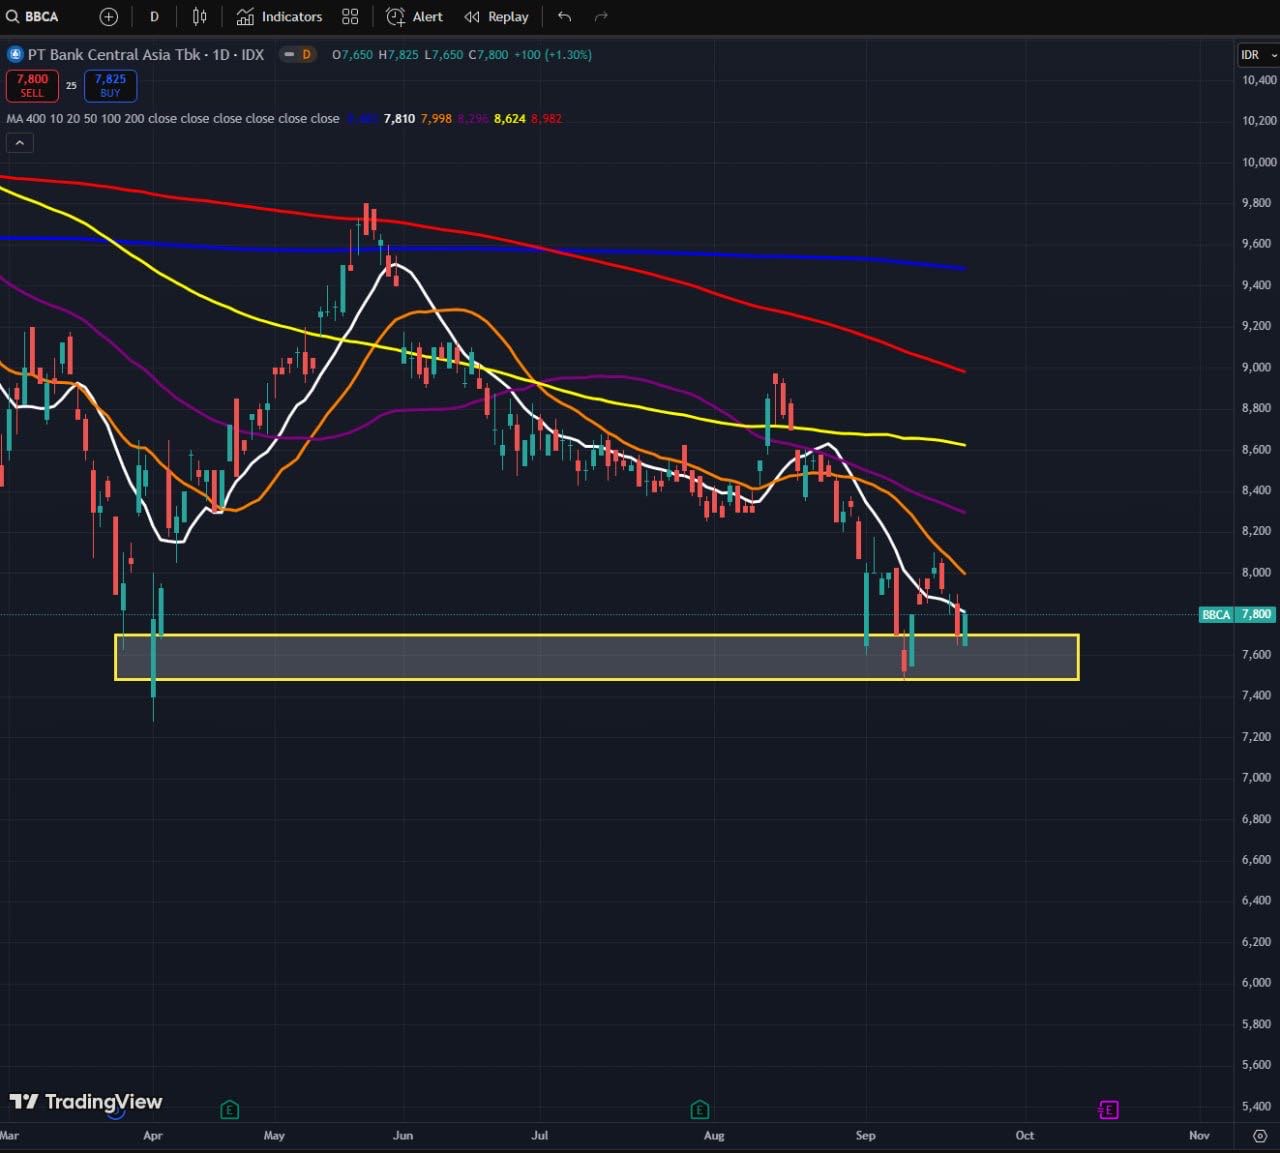Collapse the indicator legend with the chevron
1280x1153 pixels.
[x=19, y=143]
